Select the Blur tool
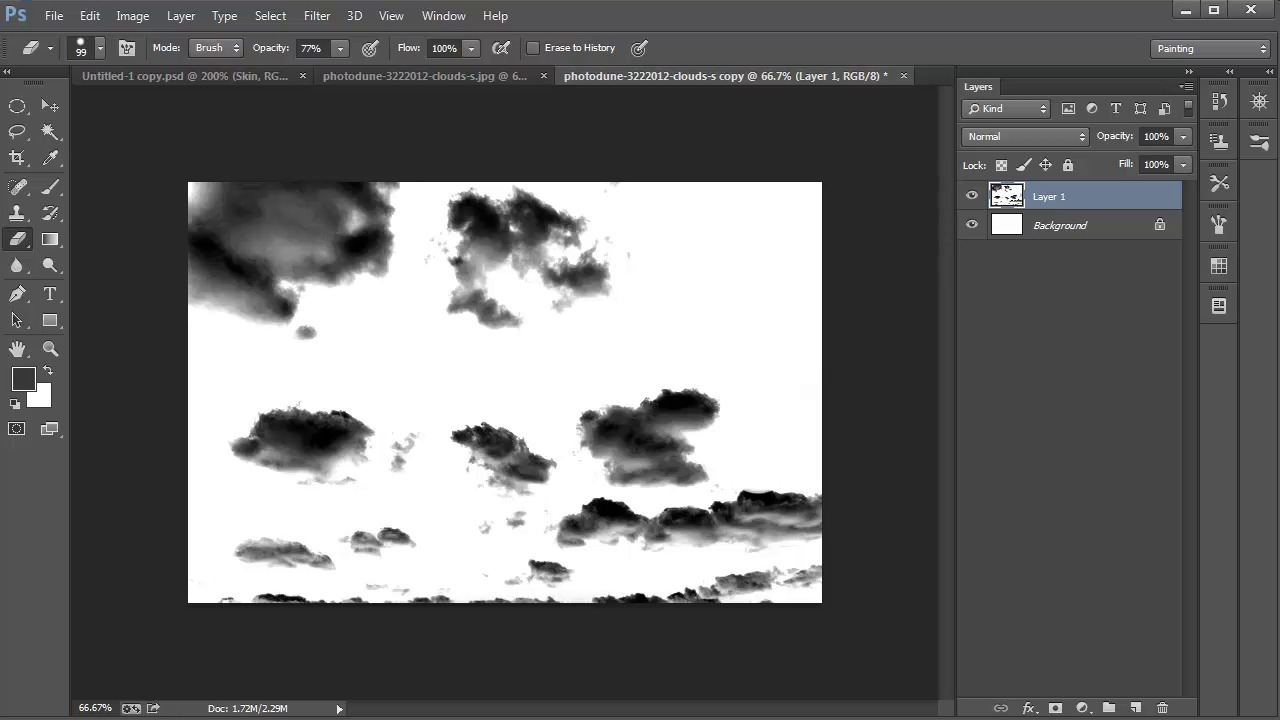 point(17,265)
